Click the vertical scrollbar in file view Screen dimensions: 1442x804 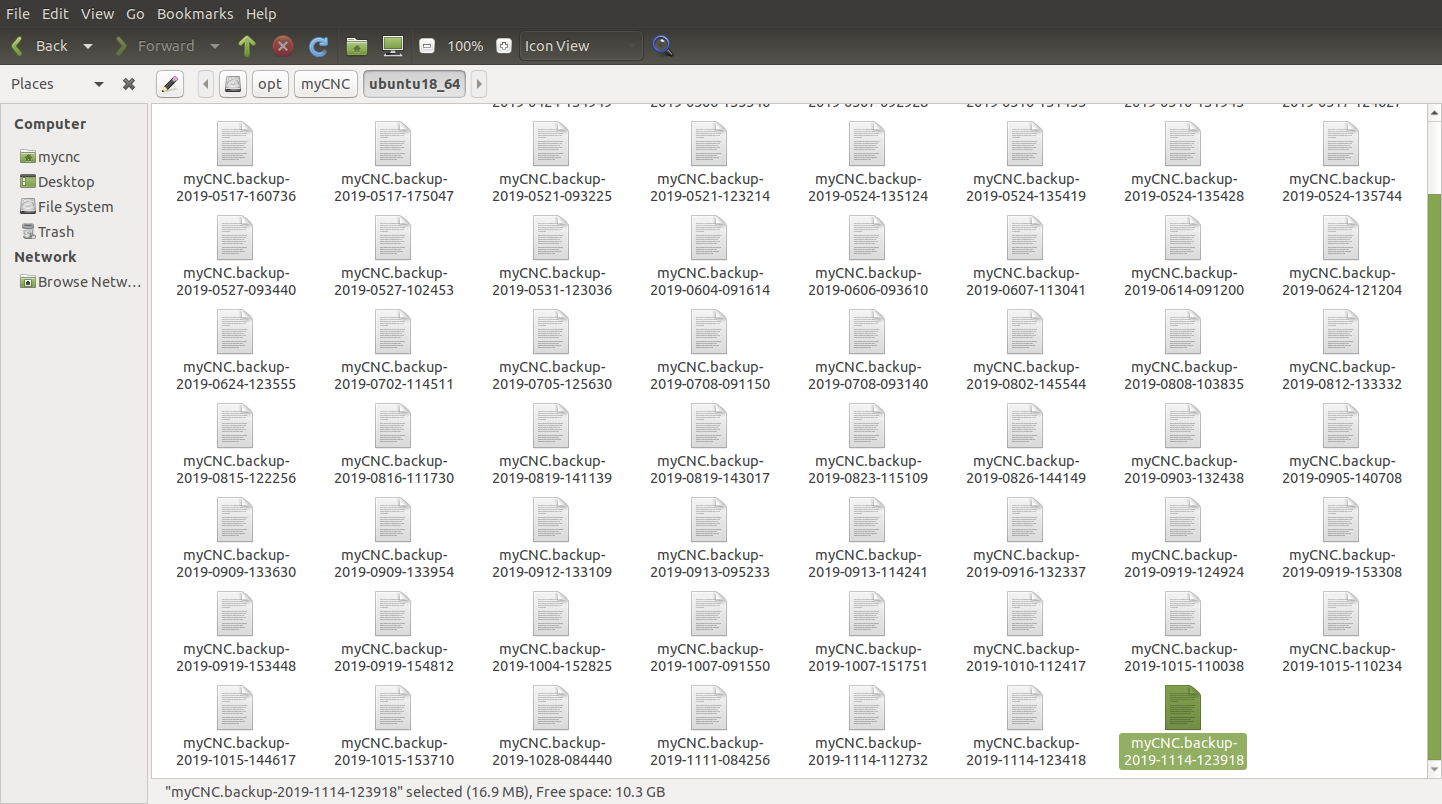1435,450
